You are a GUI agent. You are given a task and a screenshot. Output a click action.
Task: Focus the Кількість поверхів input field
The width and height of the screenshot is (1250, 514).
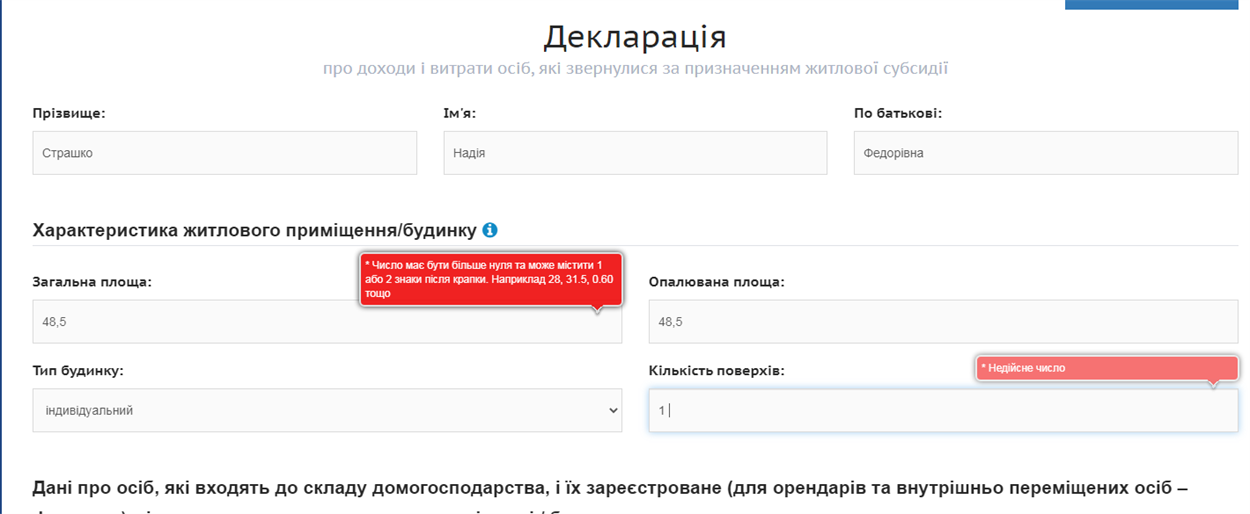tap(943, 410)
